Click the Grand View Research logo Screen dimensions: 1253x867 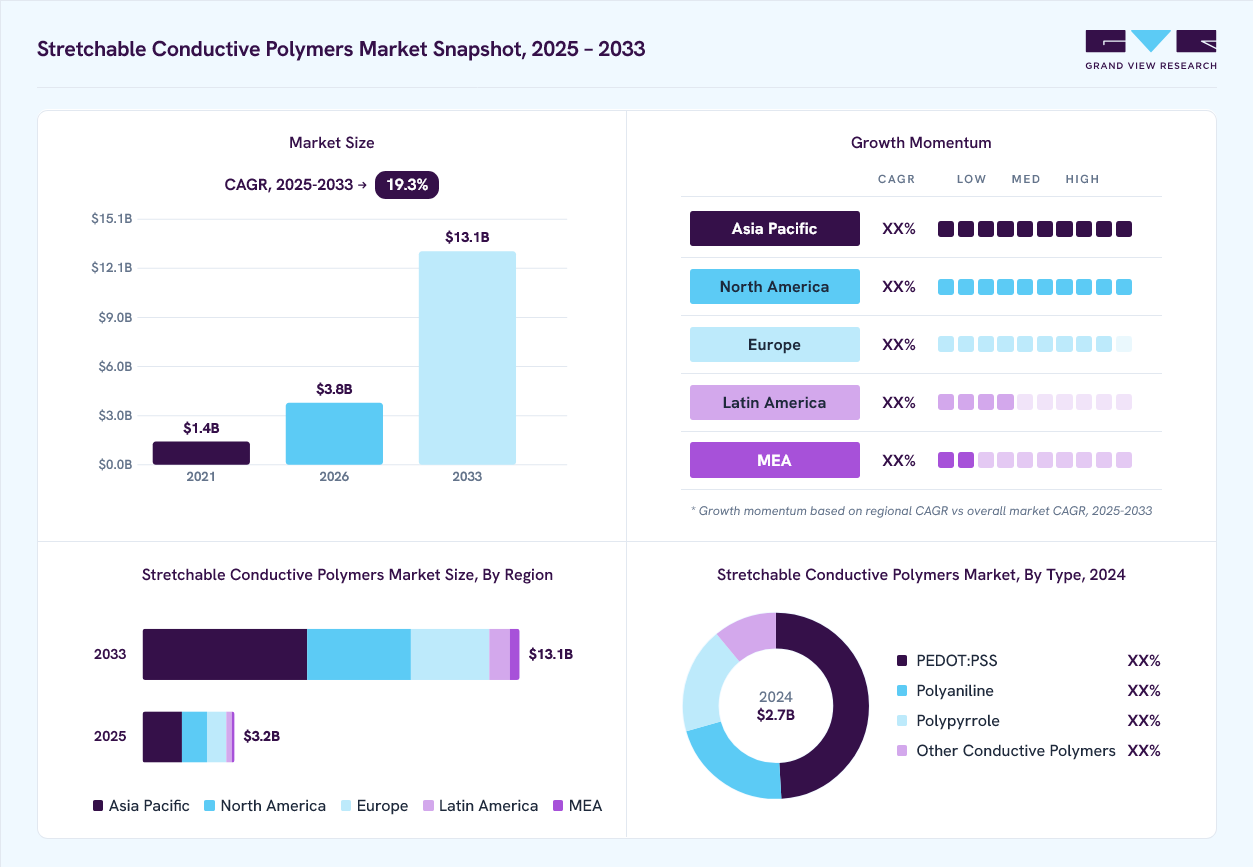[1151, 50]
